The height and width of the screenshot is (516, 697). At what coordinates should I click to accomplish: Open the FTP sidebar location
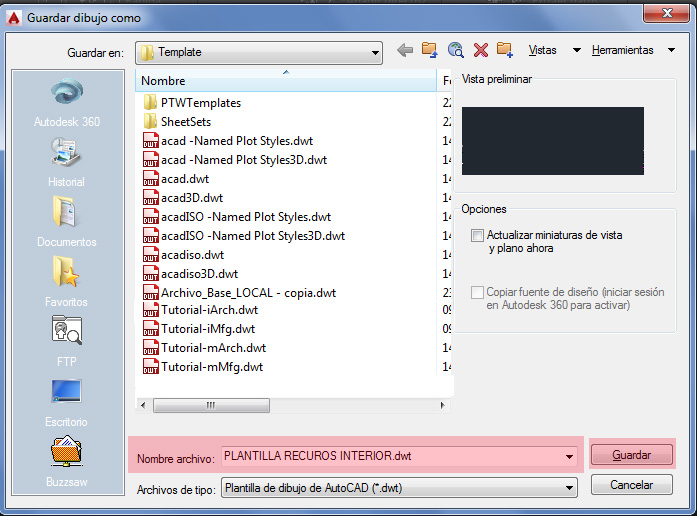(x=67, y=341)
